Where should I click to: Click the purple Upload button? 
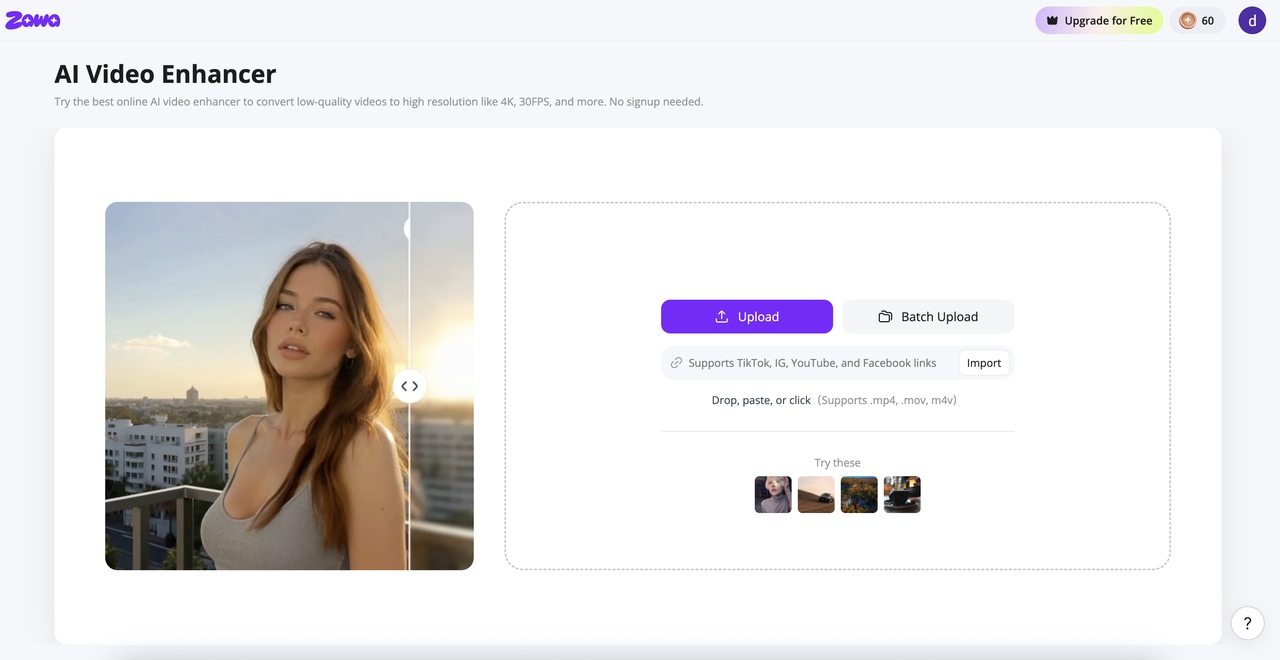[x=747, y=316]
